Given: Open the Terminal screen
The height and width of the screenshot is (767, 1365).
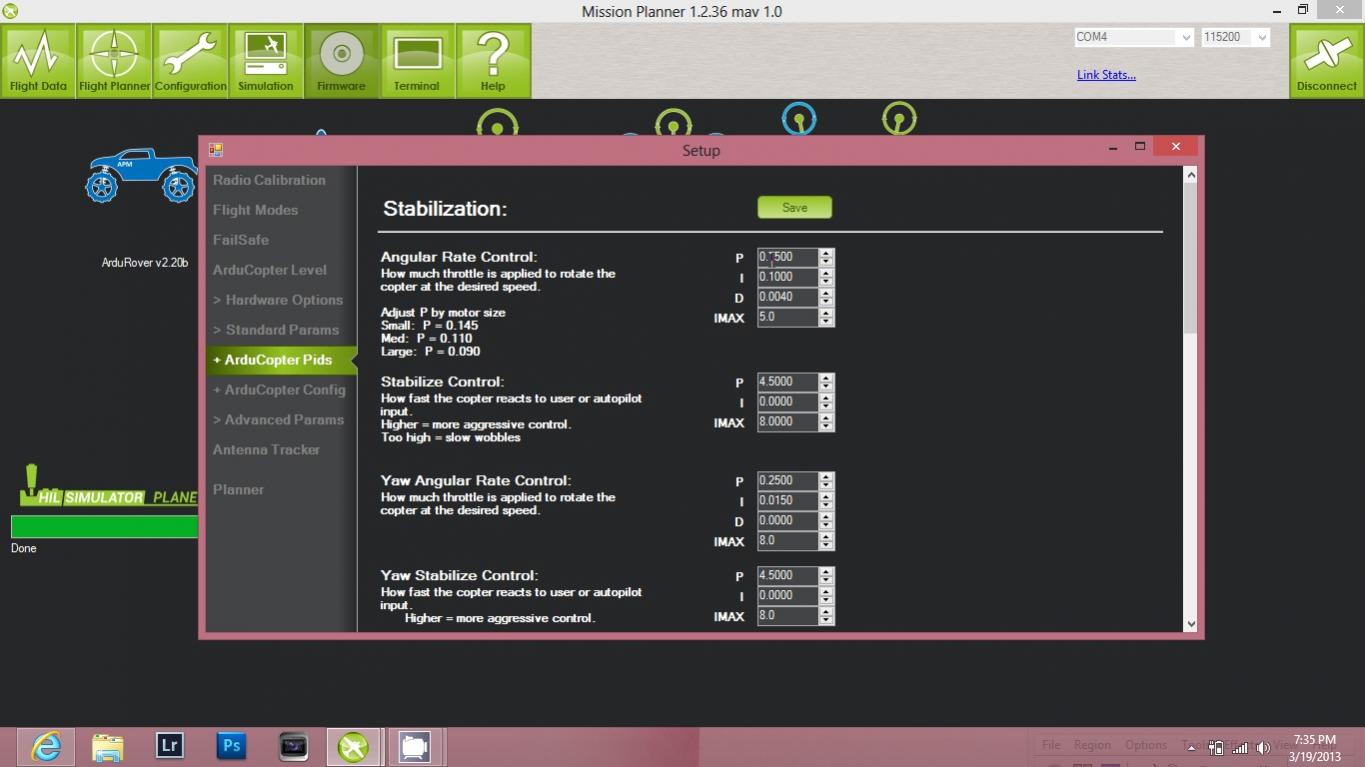Looking at the screenshot, I should (417, 61).
